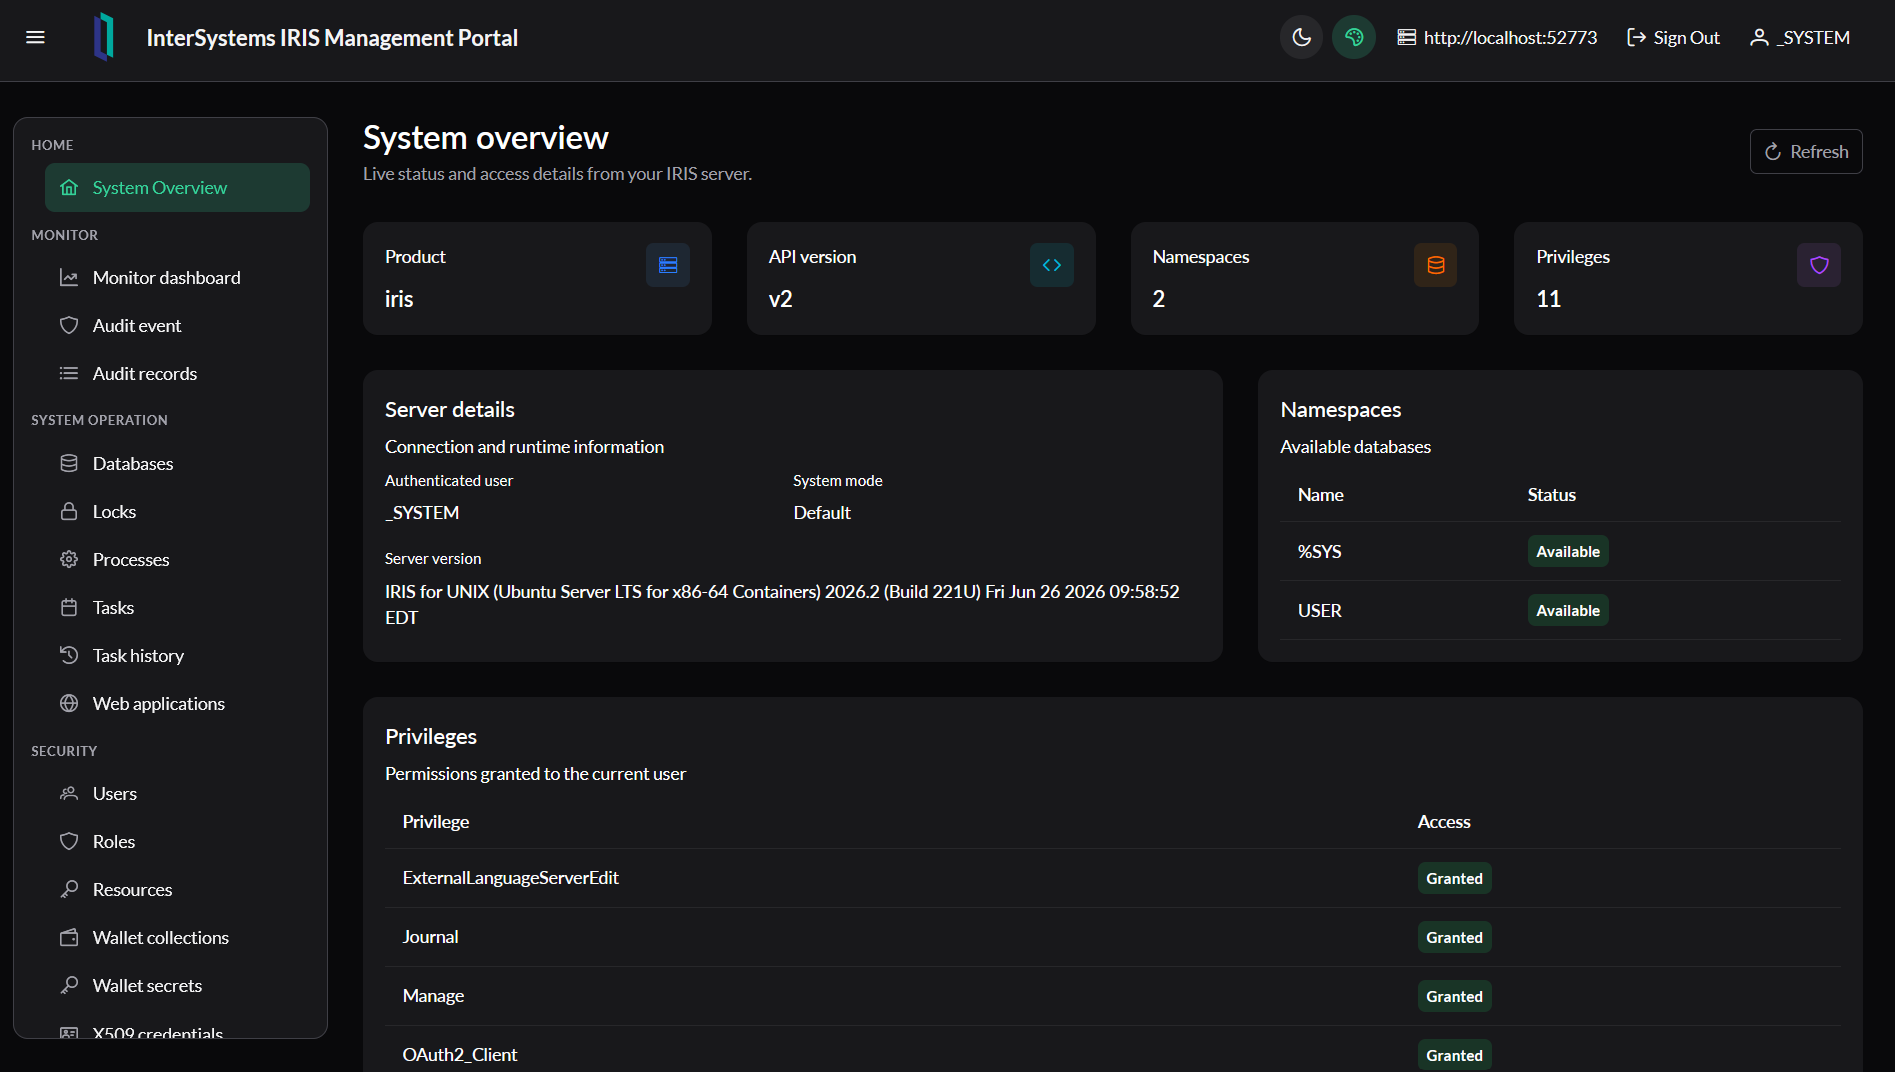The height and width of the screenshot is (1072, 1895).
Task: Open Monitor dashboard
Action: point(177,278)
